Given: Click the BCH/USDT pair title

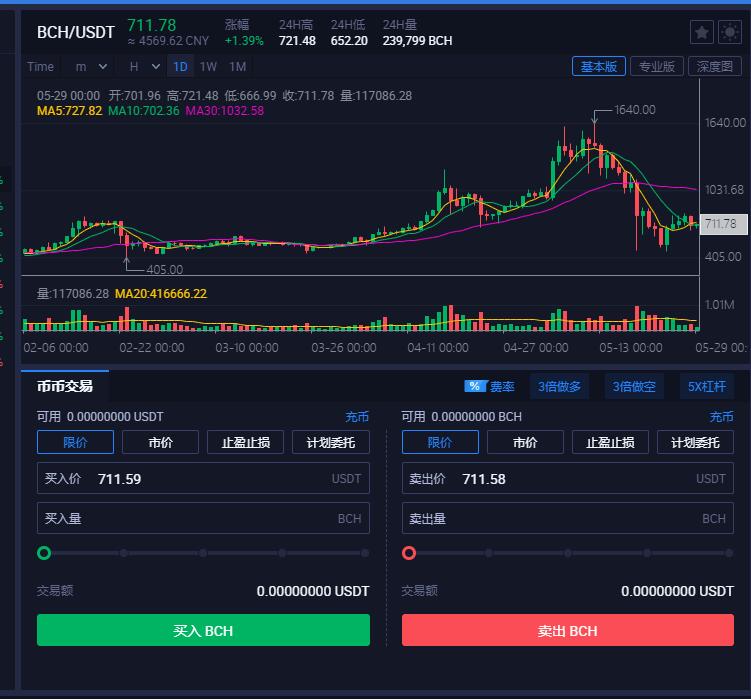Looking at the screenshot, I should click(x=76, y=33).
